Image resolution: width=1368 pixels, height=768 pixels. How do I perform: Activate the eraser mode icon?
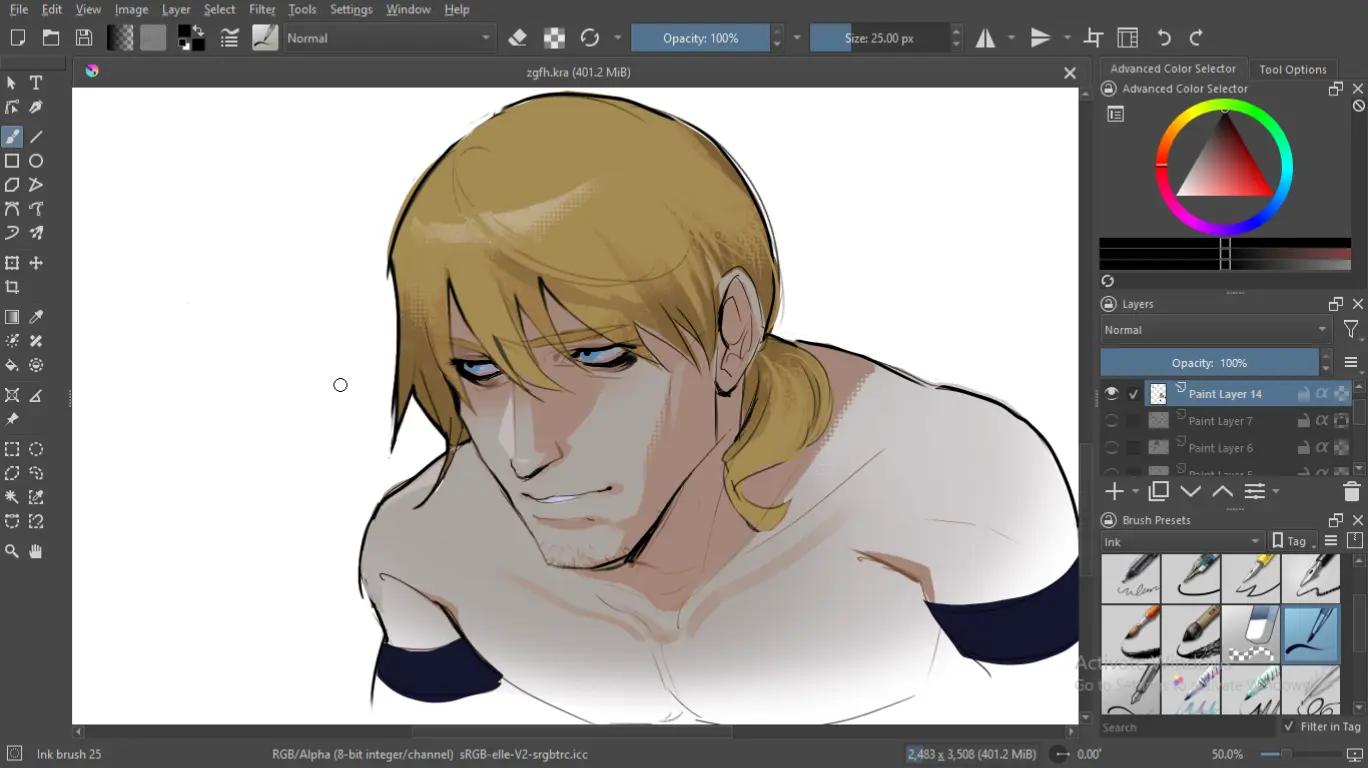(517, 38)
